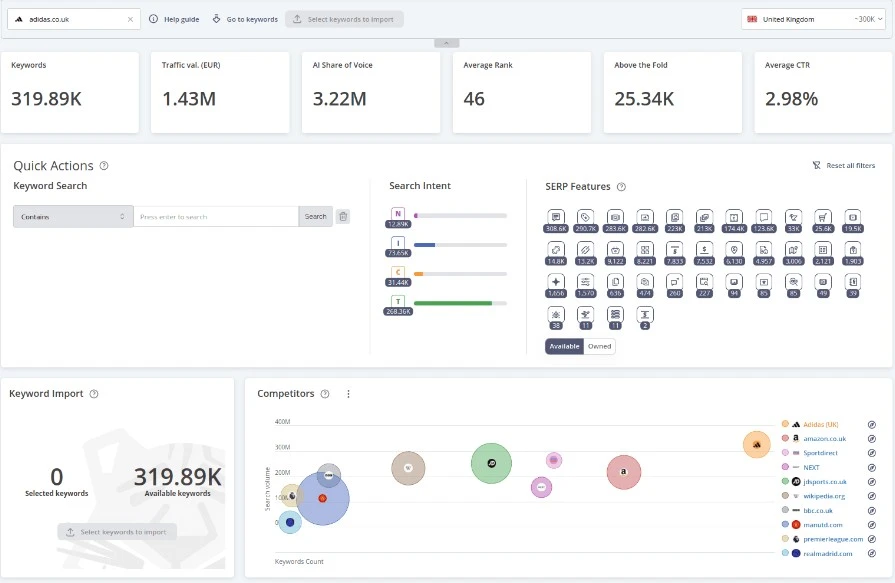Open the Competitors three-dot options menu
This screenshot has height=583, width=895.
point(348,393)
